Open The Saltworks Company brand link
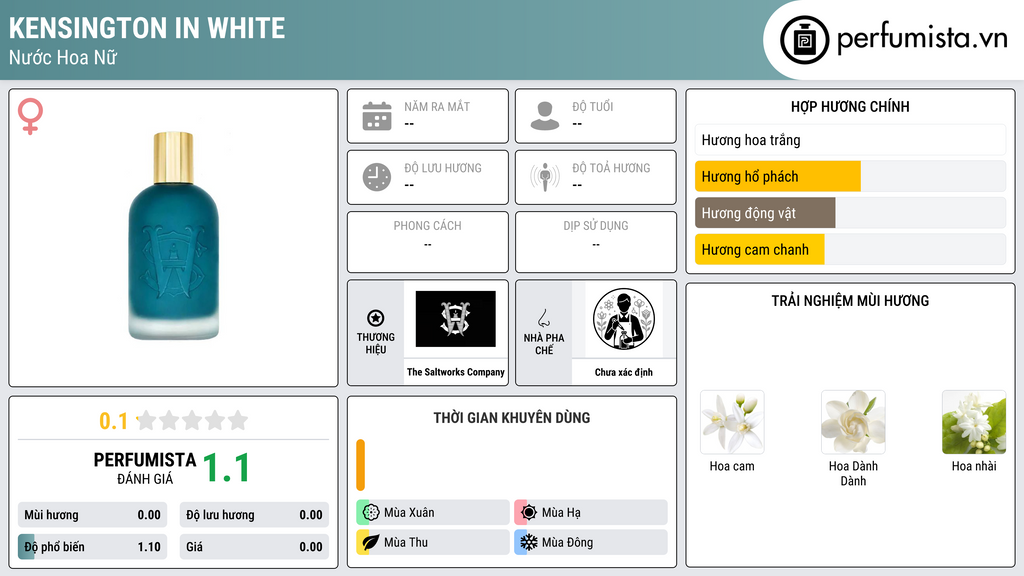Screen dimensions: 1024x576 456,372
